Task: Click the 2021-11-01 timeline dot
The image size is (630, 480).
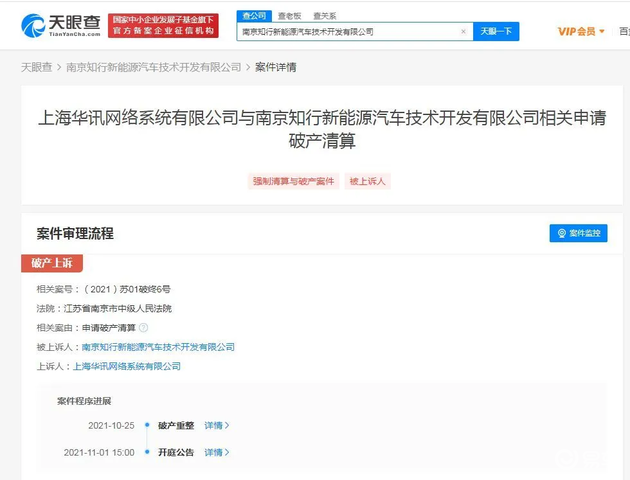Action: (x=147, y=453)
